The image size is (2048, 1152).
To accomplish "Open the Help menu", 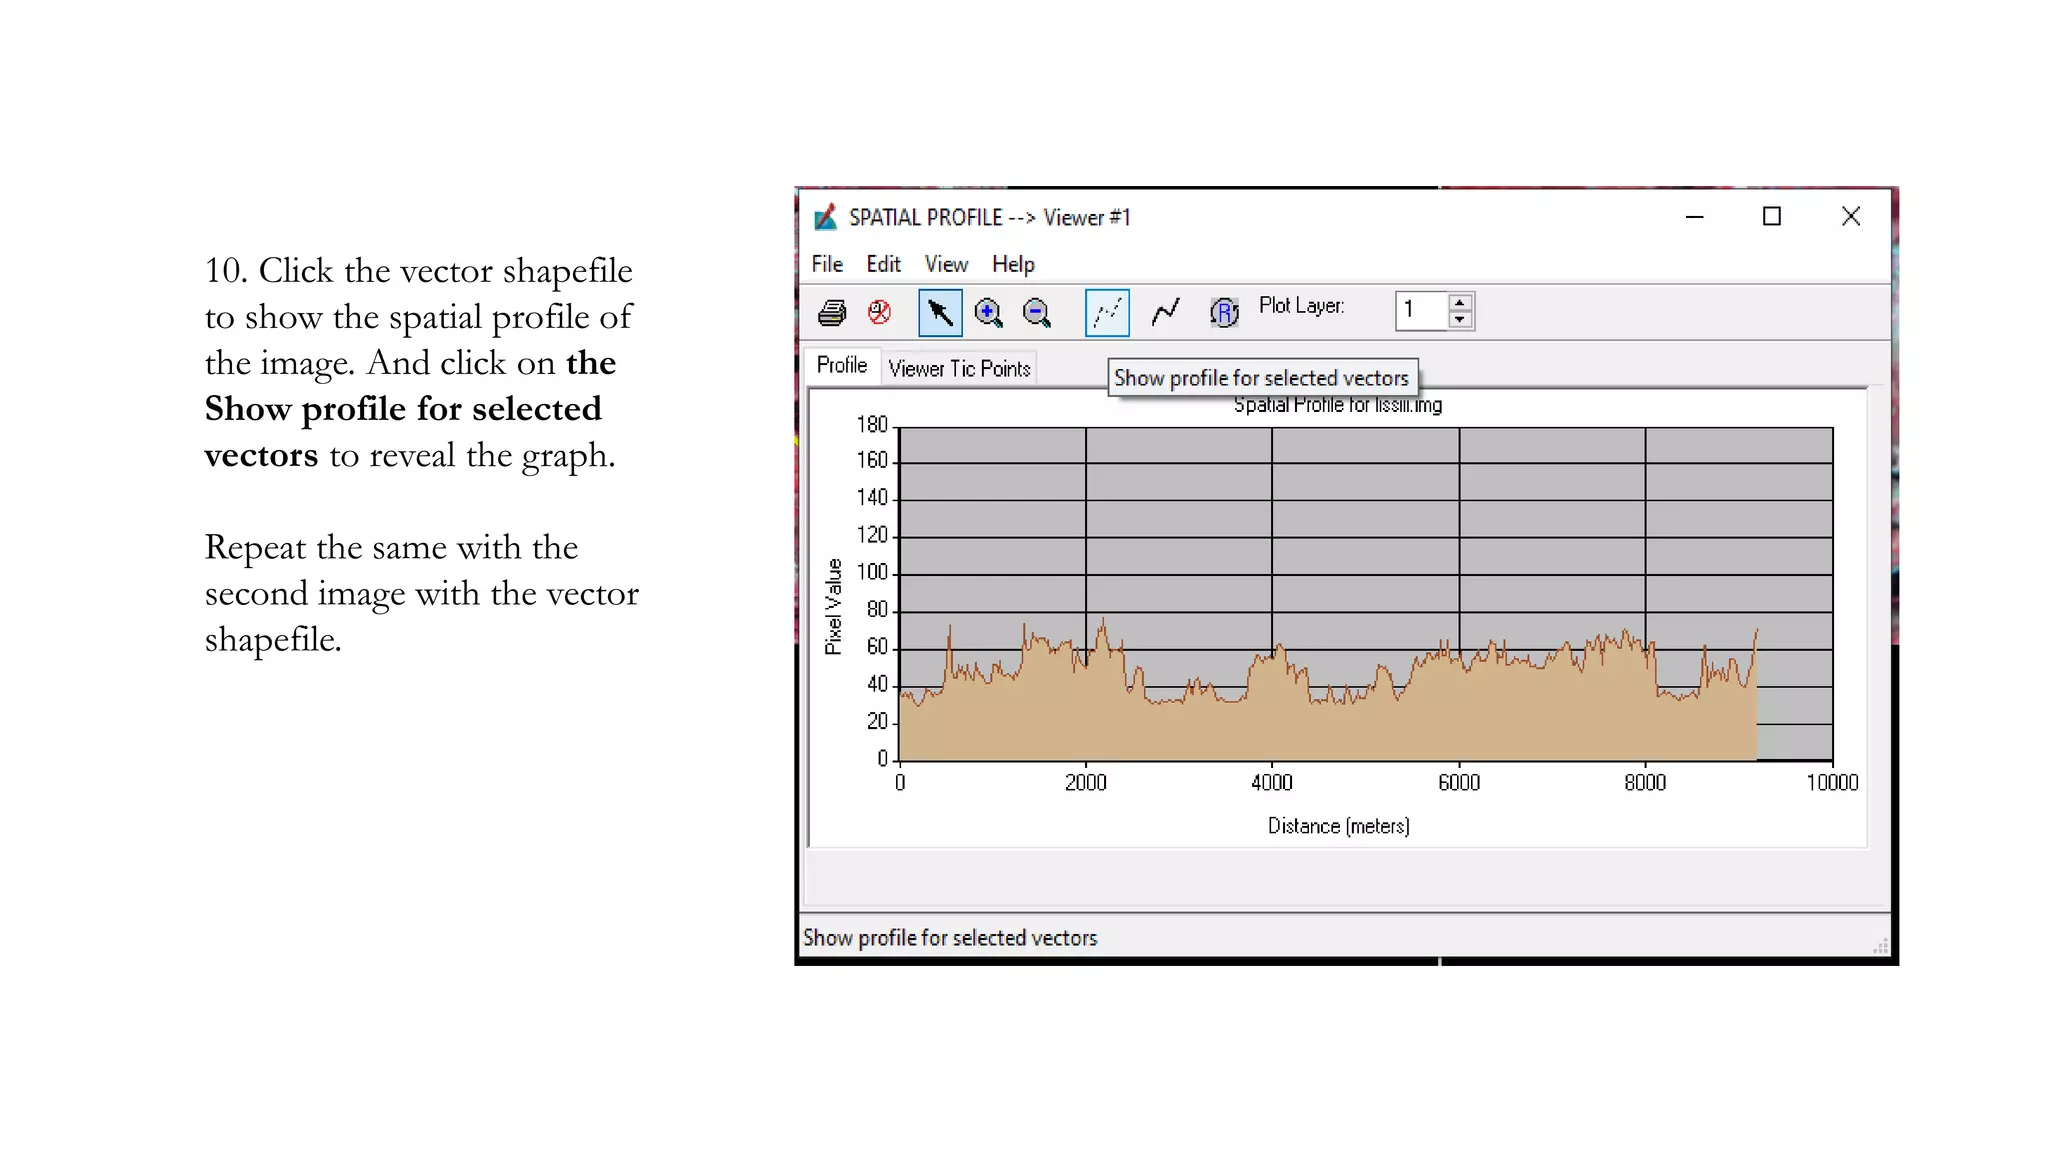I will pyautogui.click(x=1013, y=264).
